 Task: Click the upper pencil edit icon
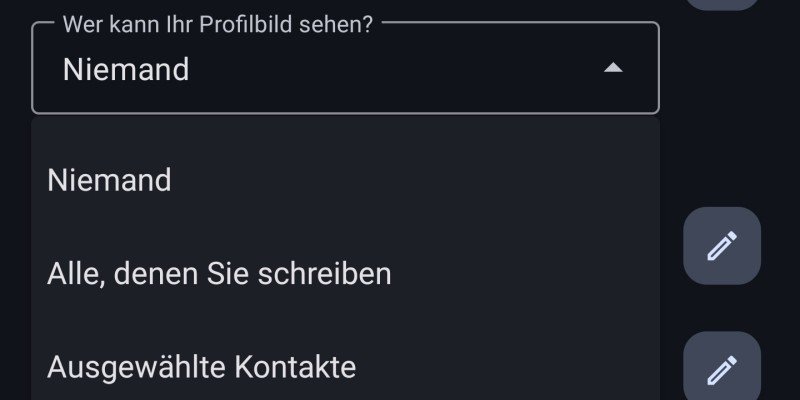tap(721, 246)
